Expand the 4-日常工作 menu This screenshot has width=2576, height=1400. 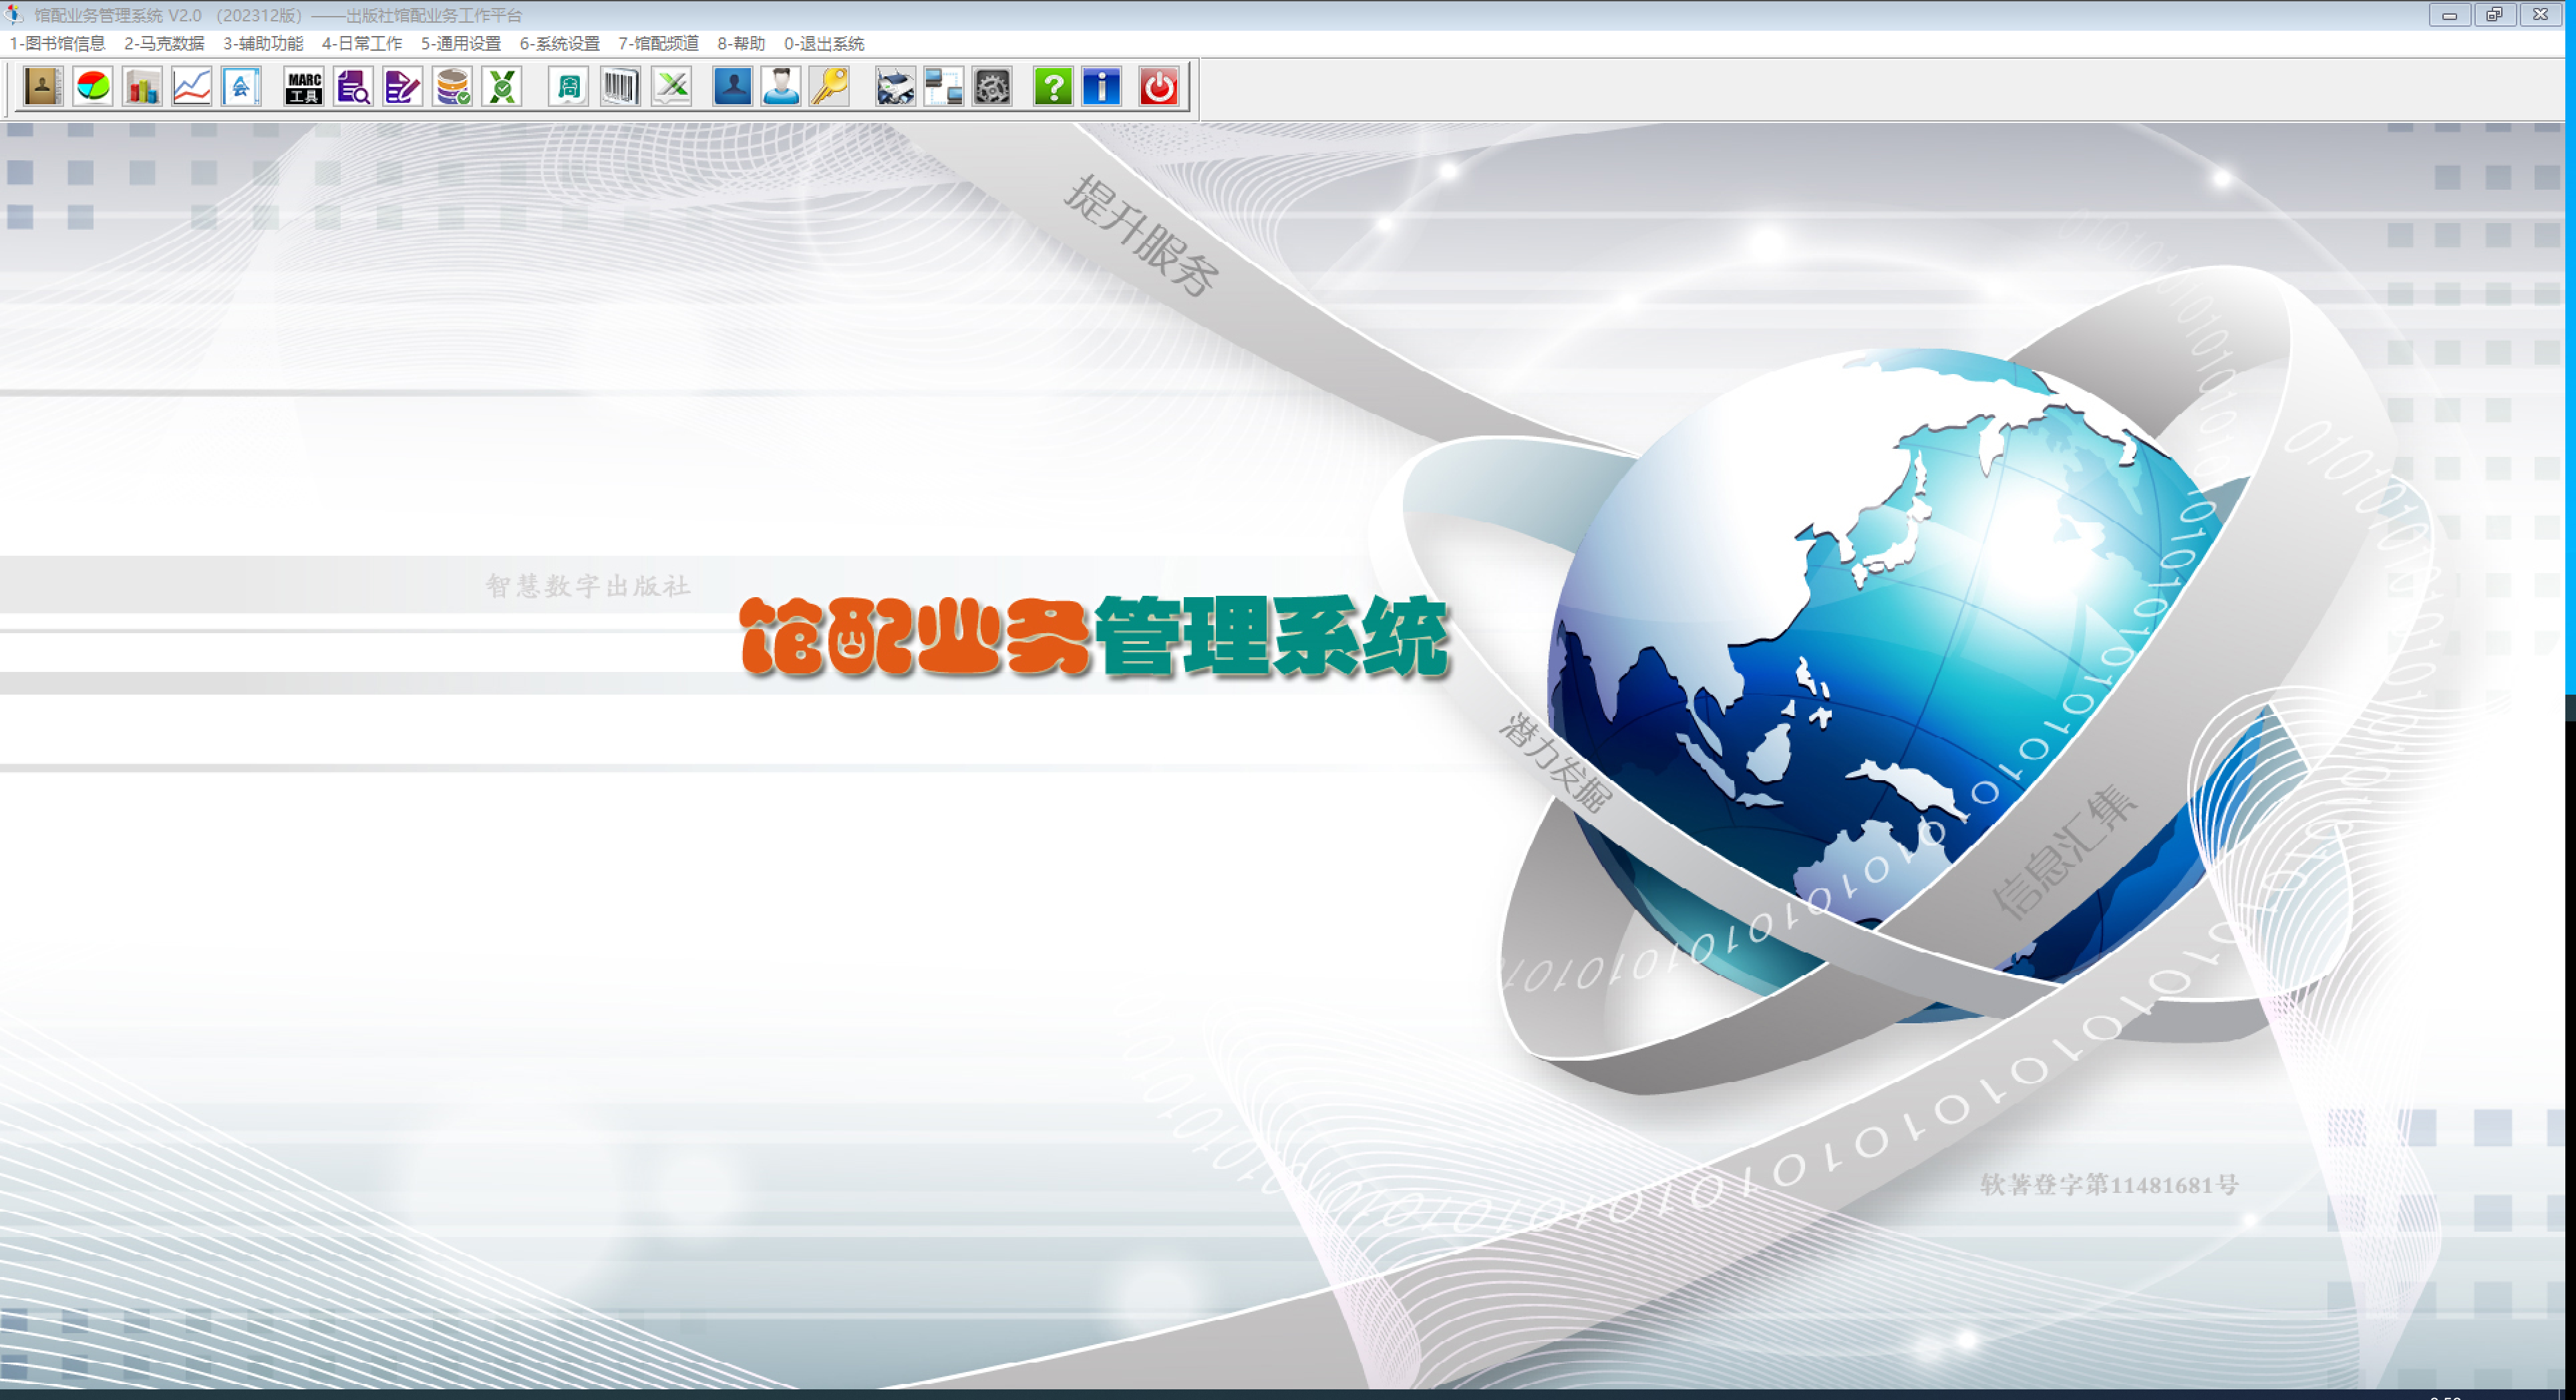pyautogui.click(x=362, y=43)
